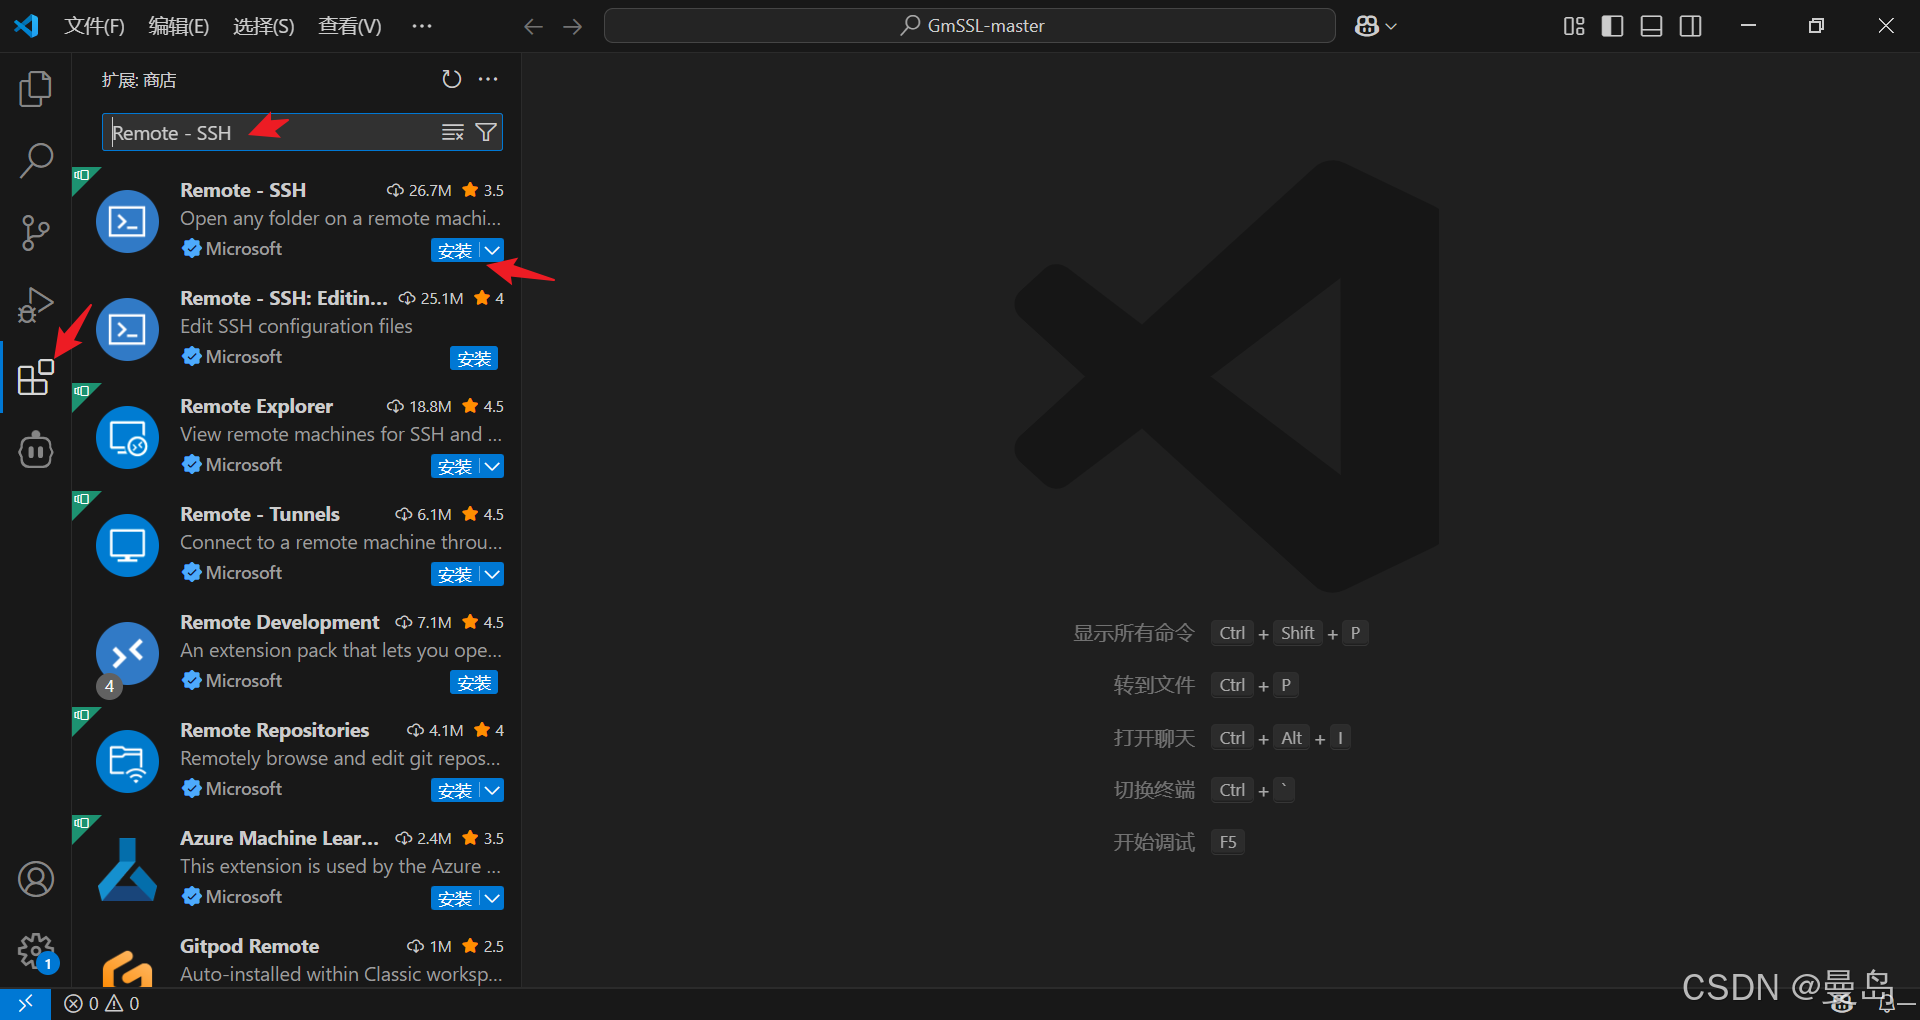Clear extension search results icon
The image size is (1920, 1020).
(x=453, y=132)
